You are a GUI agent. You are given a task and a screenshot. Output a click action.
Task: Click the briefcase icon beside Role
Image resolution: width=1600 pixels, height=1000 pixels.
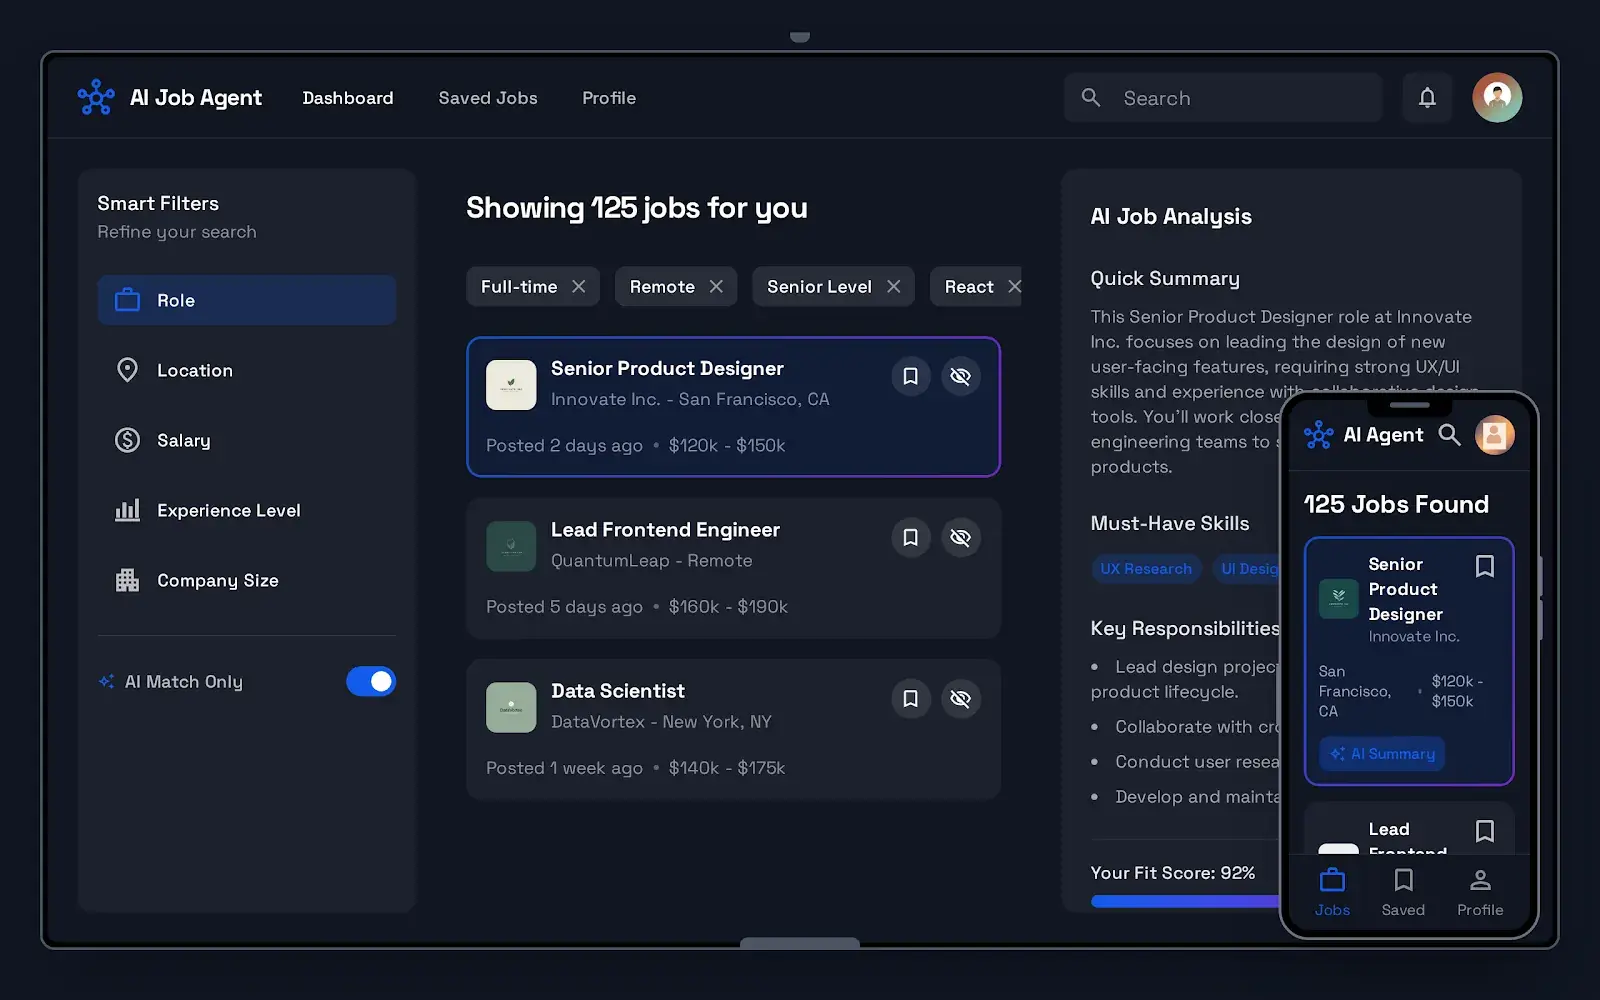pyautogui.click(x=127, y=300)
